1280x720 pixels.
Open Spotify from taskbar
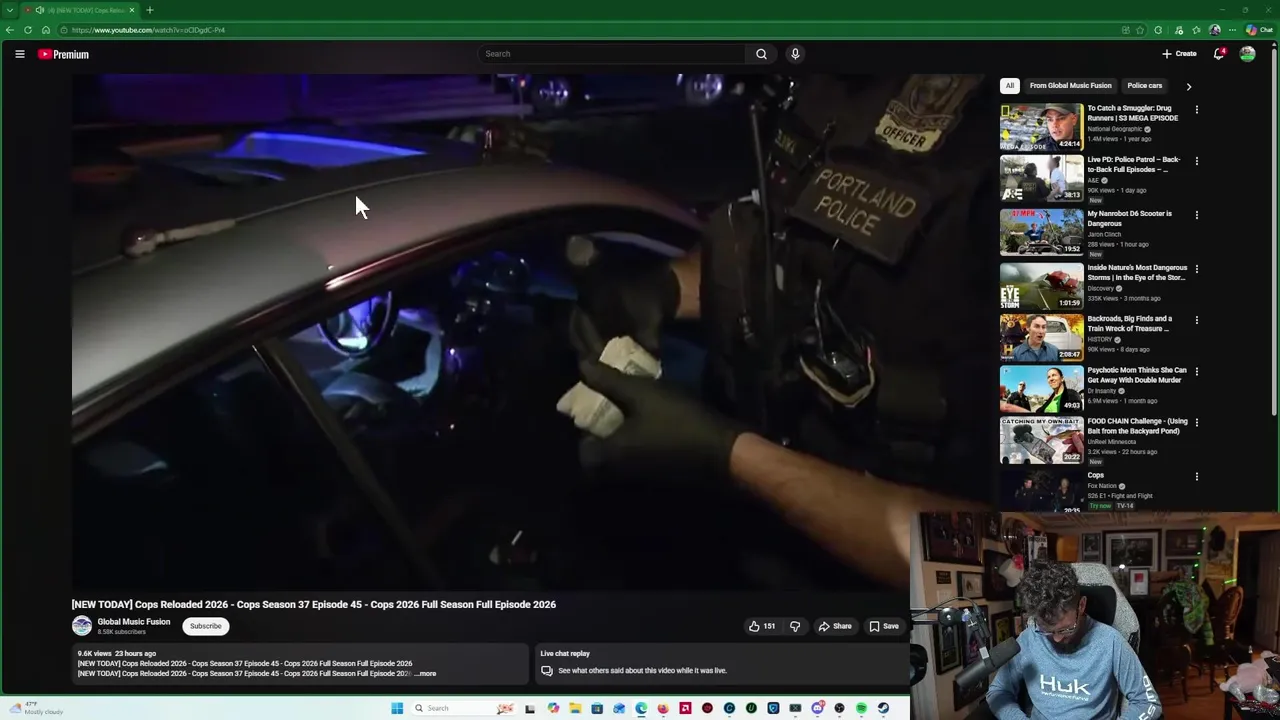pos(861,708)
